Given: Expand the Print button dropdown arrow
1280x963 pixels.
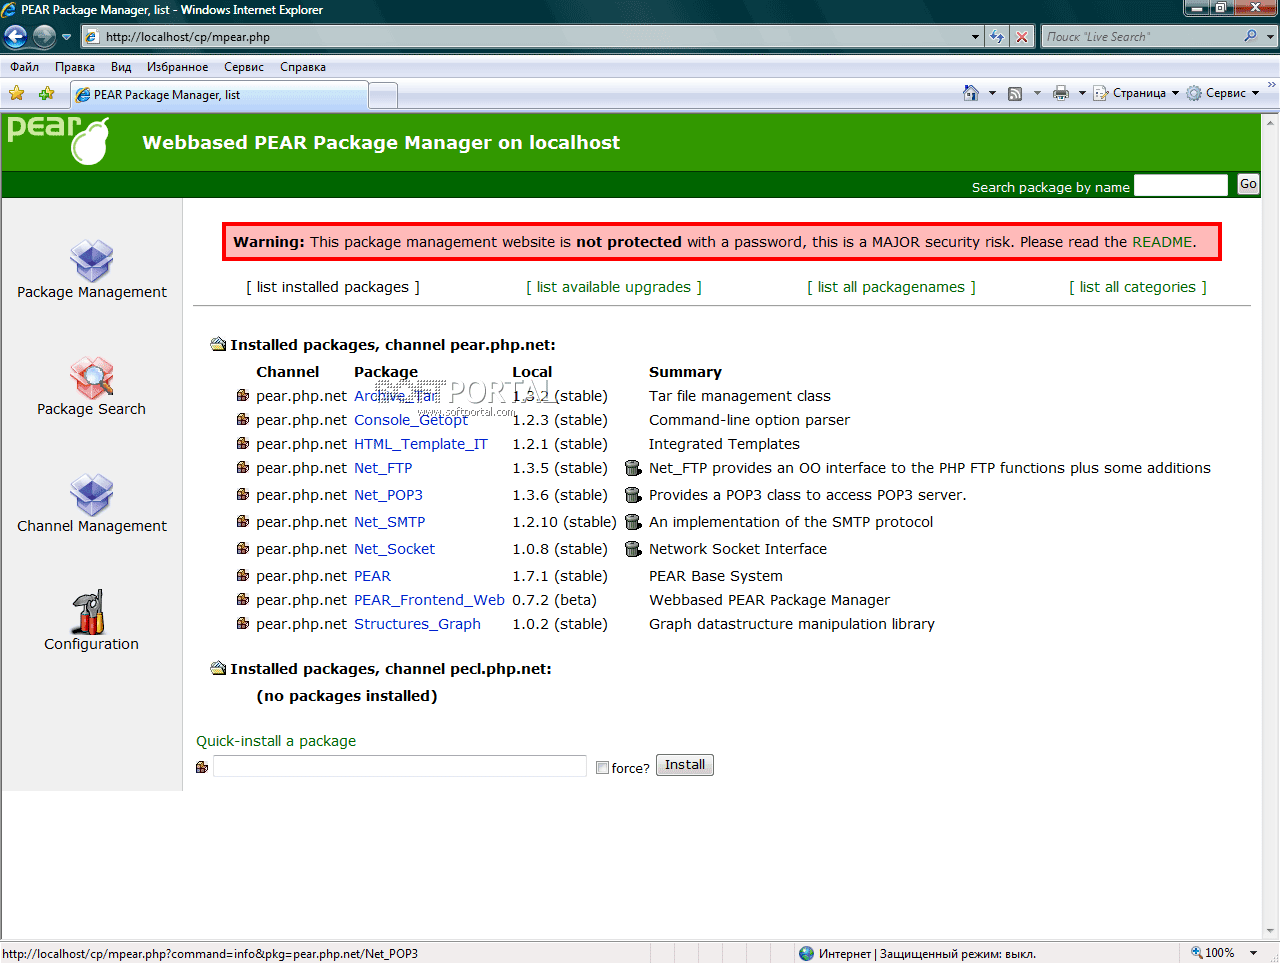Looking at the screenshot, I should 1082,93.
